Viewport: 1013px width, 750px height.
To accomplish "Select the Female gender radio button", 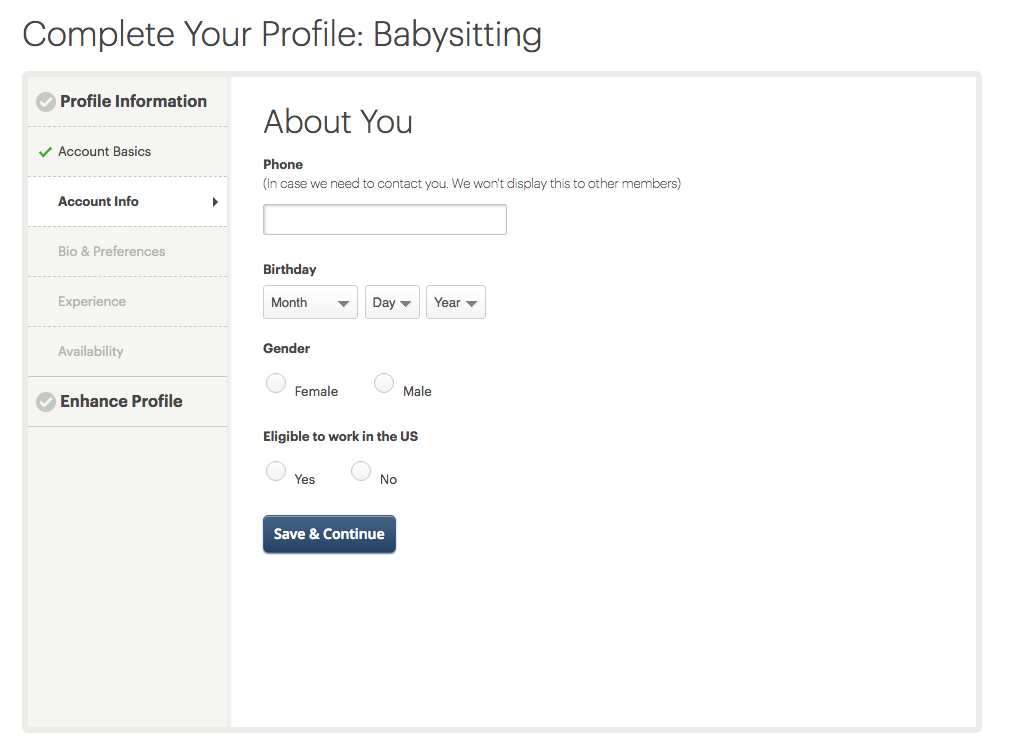I will click(x=276, y=384).
